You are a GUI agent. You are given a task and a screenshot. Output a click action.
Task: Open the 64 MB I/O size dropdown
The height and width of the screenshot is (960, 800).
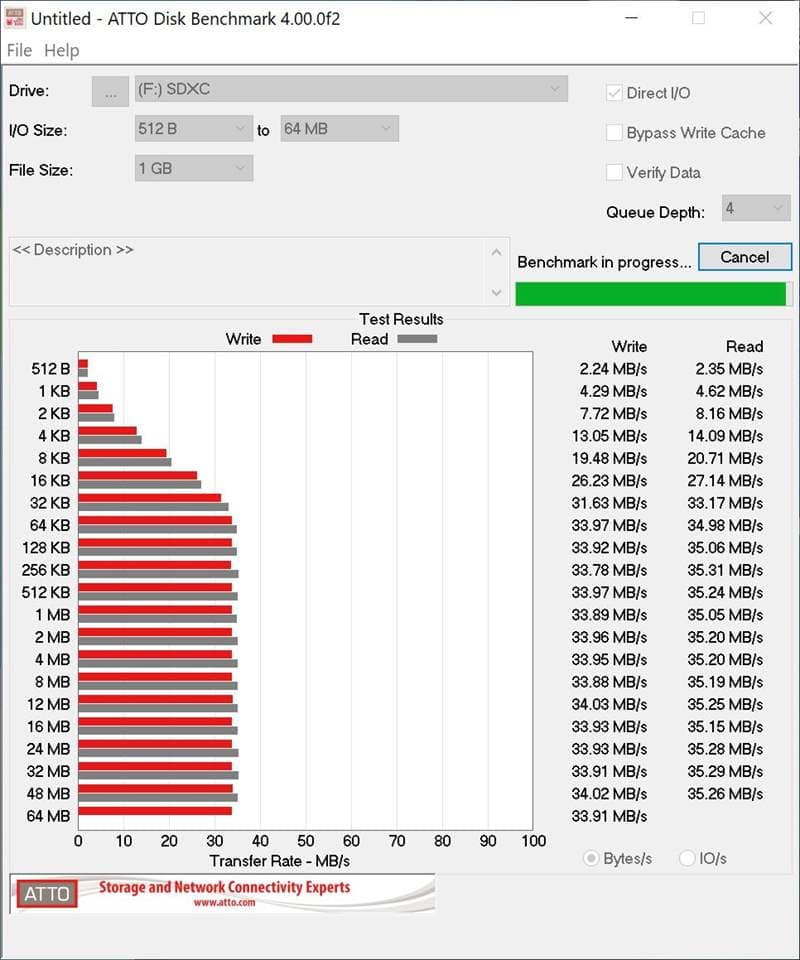coord(339,129)
